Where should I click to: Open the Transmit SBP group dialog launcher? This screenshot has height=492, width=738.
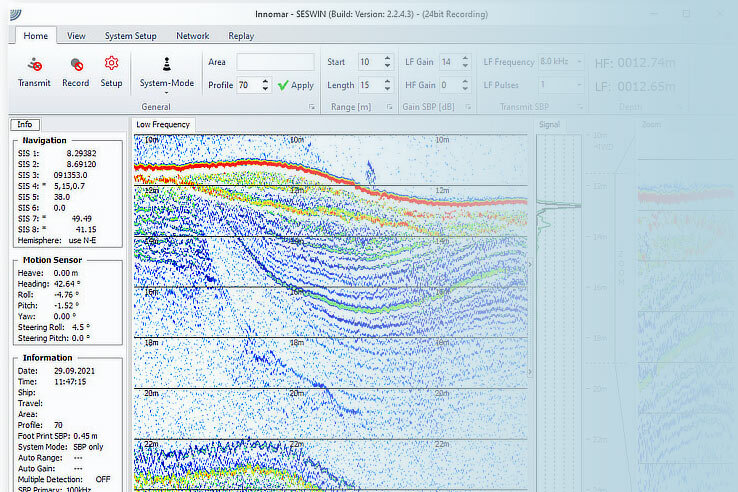pos(580,107)
